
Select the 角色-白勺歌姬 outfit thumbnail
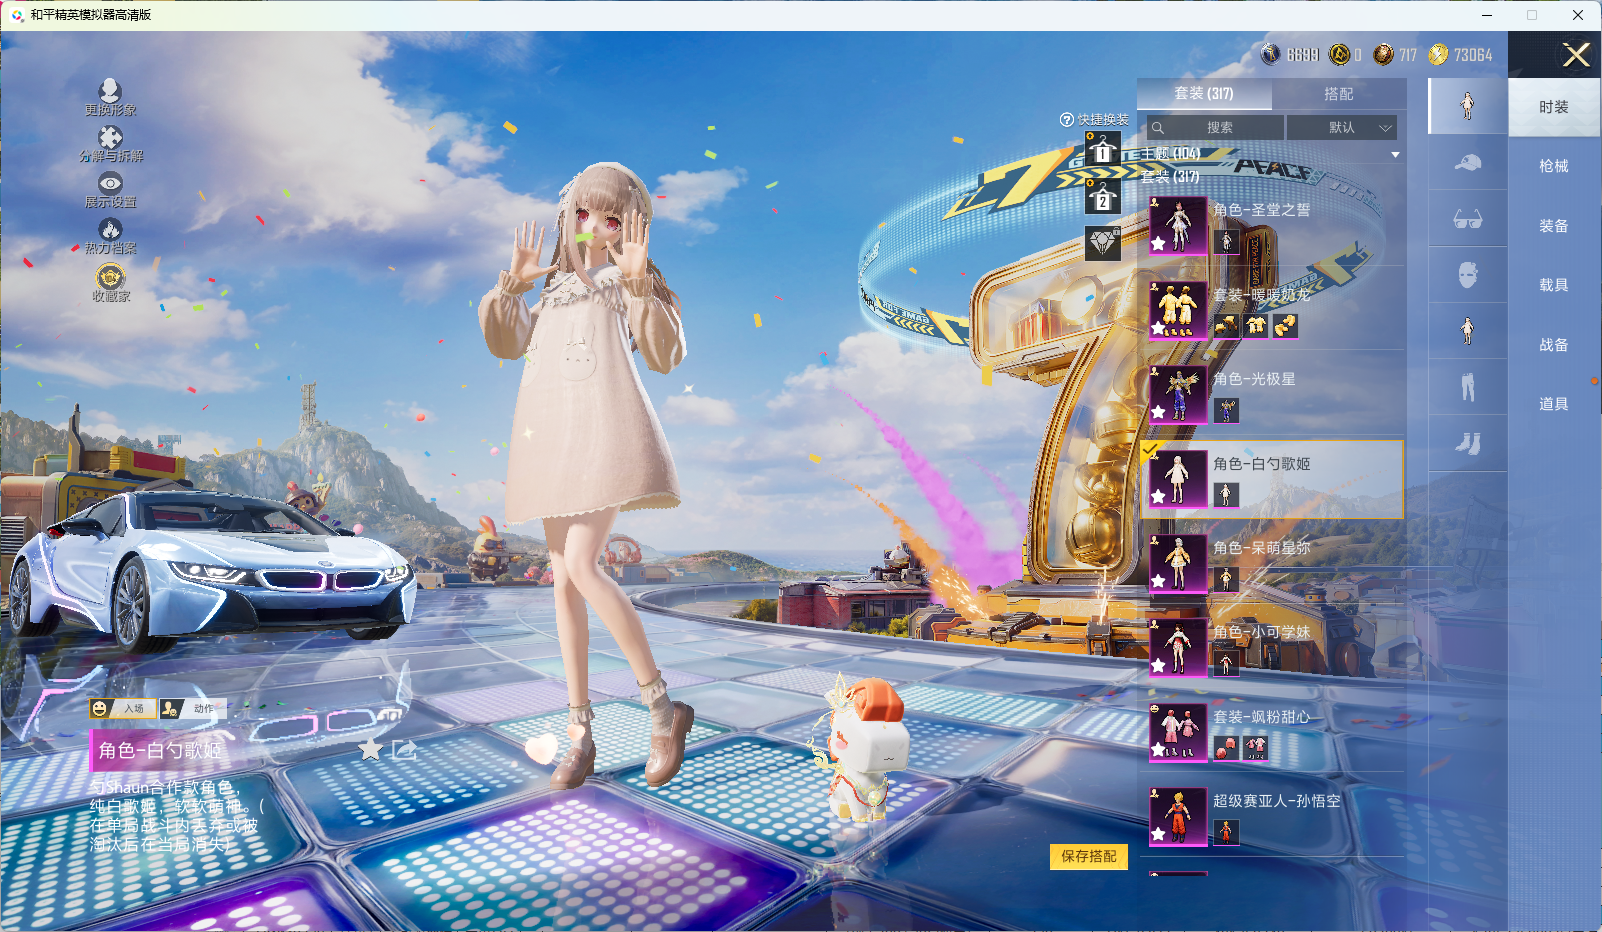point(1178,479)
